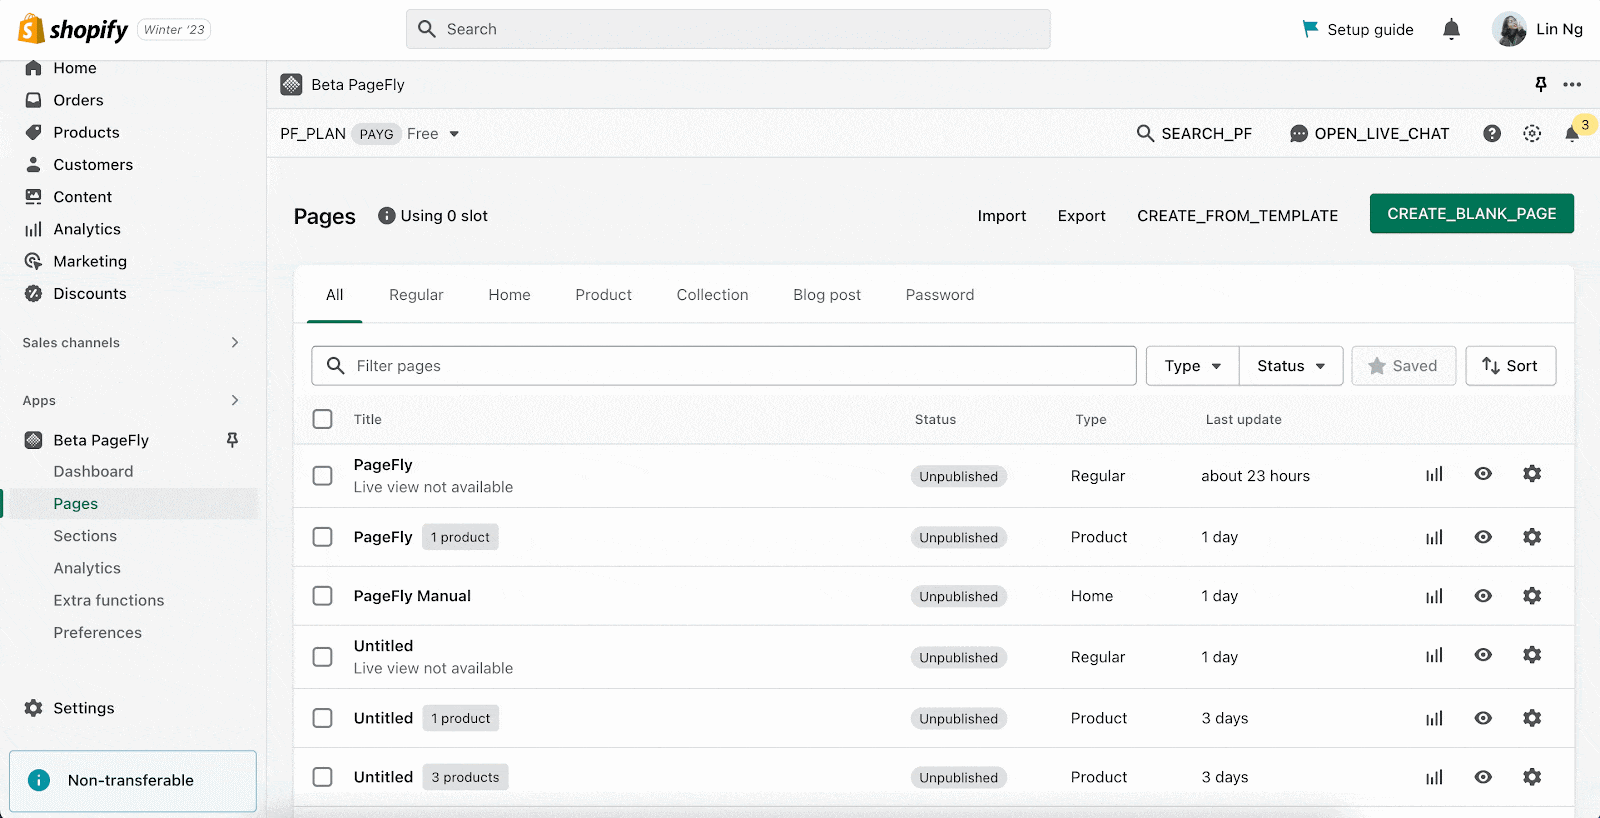Open Home in Shopify sidebar
Viewport: 1600px width, 818px height.
(x=75, y=68)
